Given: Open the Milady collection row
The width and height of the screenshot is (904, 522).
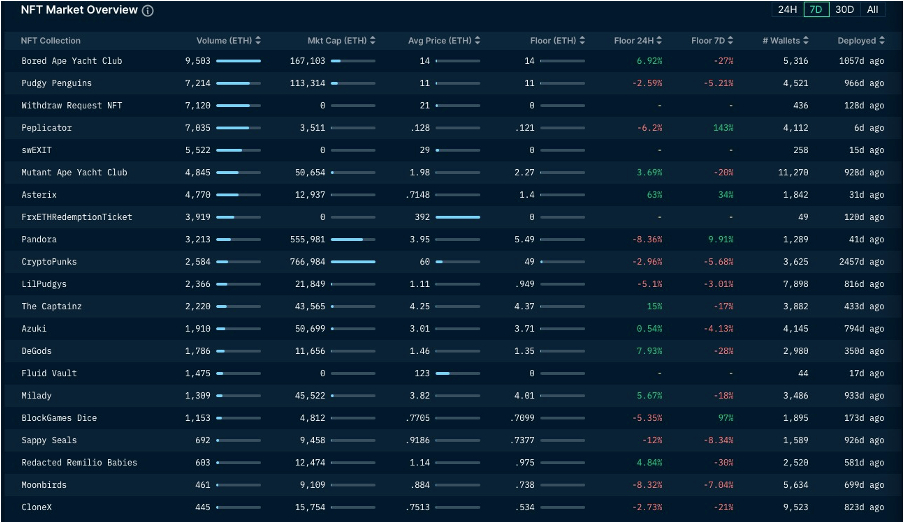Looking at the screenshot, I should click(36, 396).
